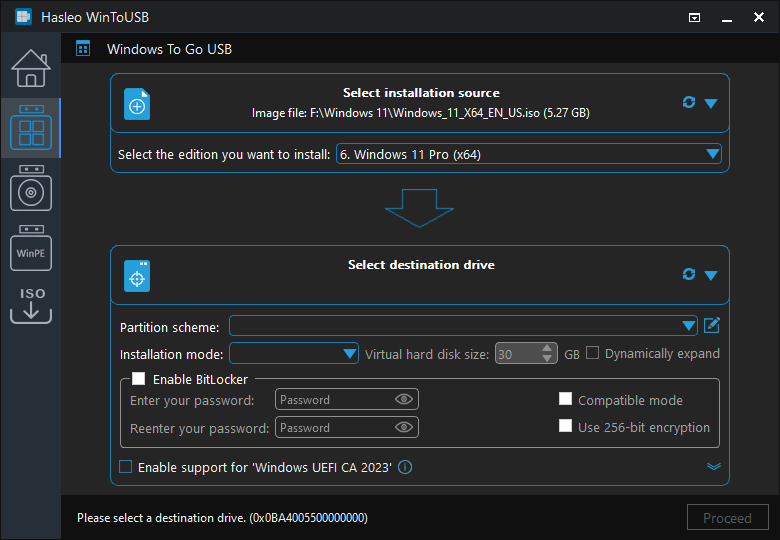Enable Compatible mode checkbox

(x=566, y=399)
